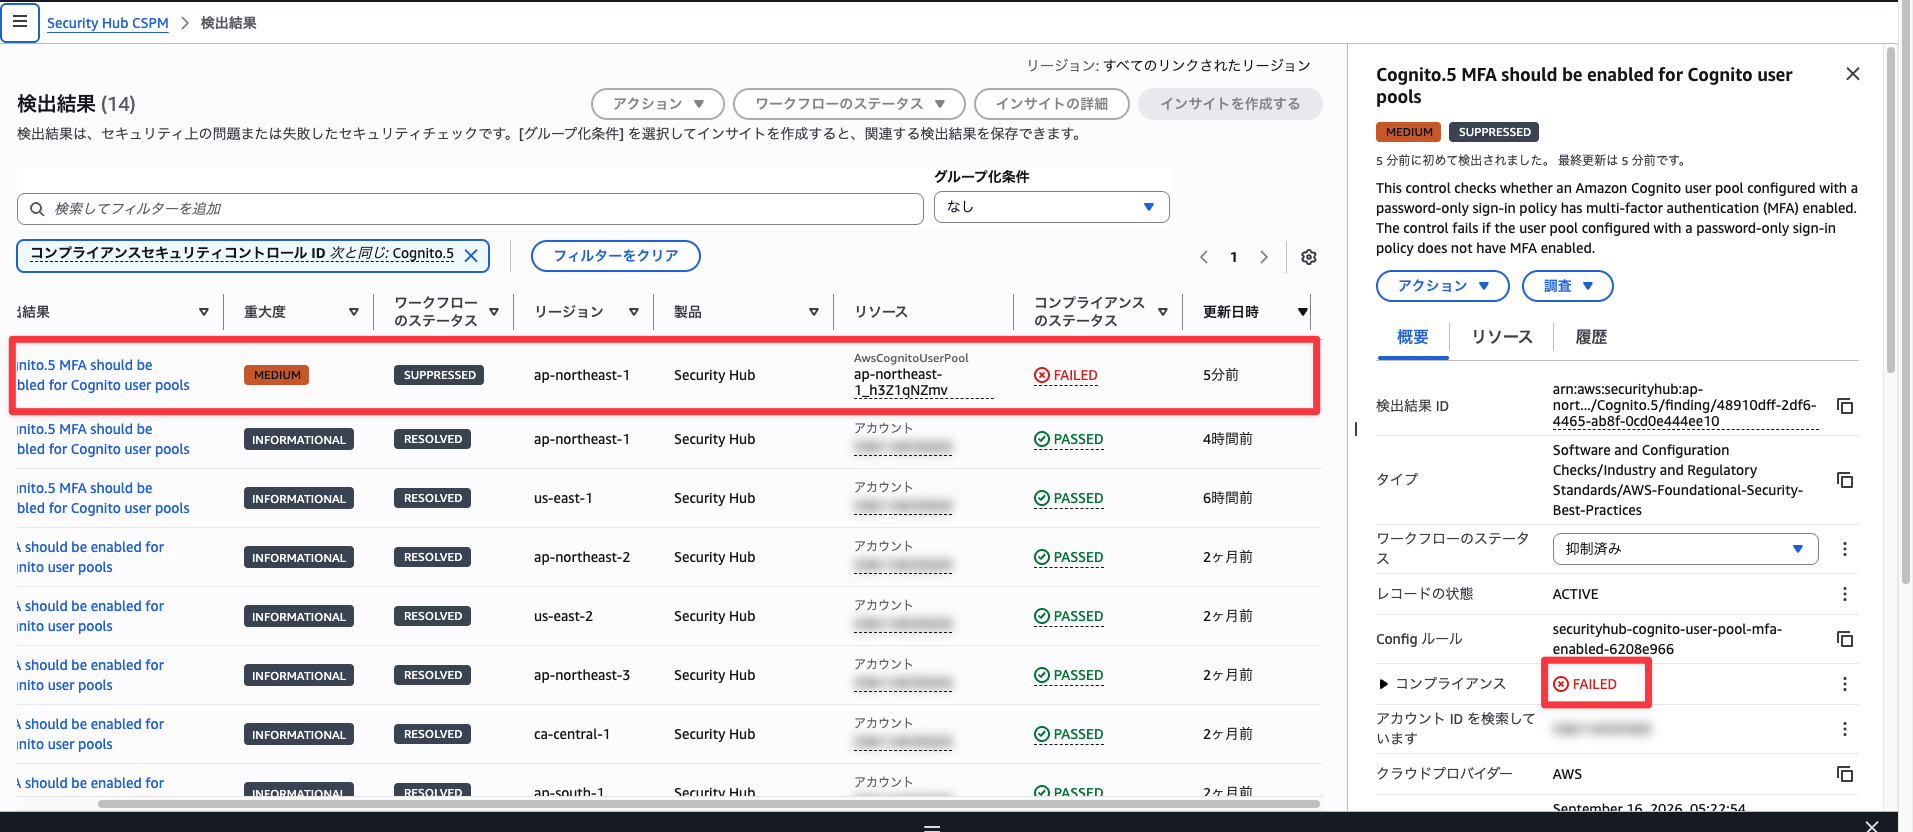
Task: Open options menu for レコードの状態 row
Action: 1845,594
